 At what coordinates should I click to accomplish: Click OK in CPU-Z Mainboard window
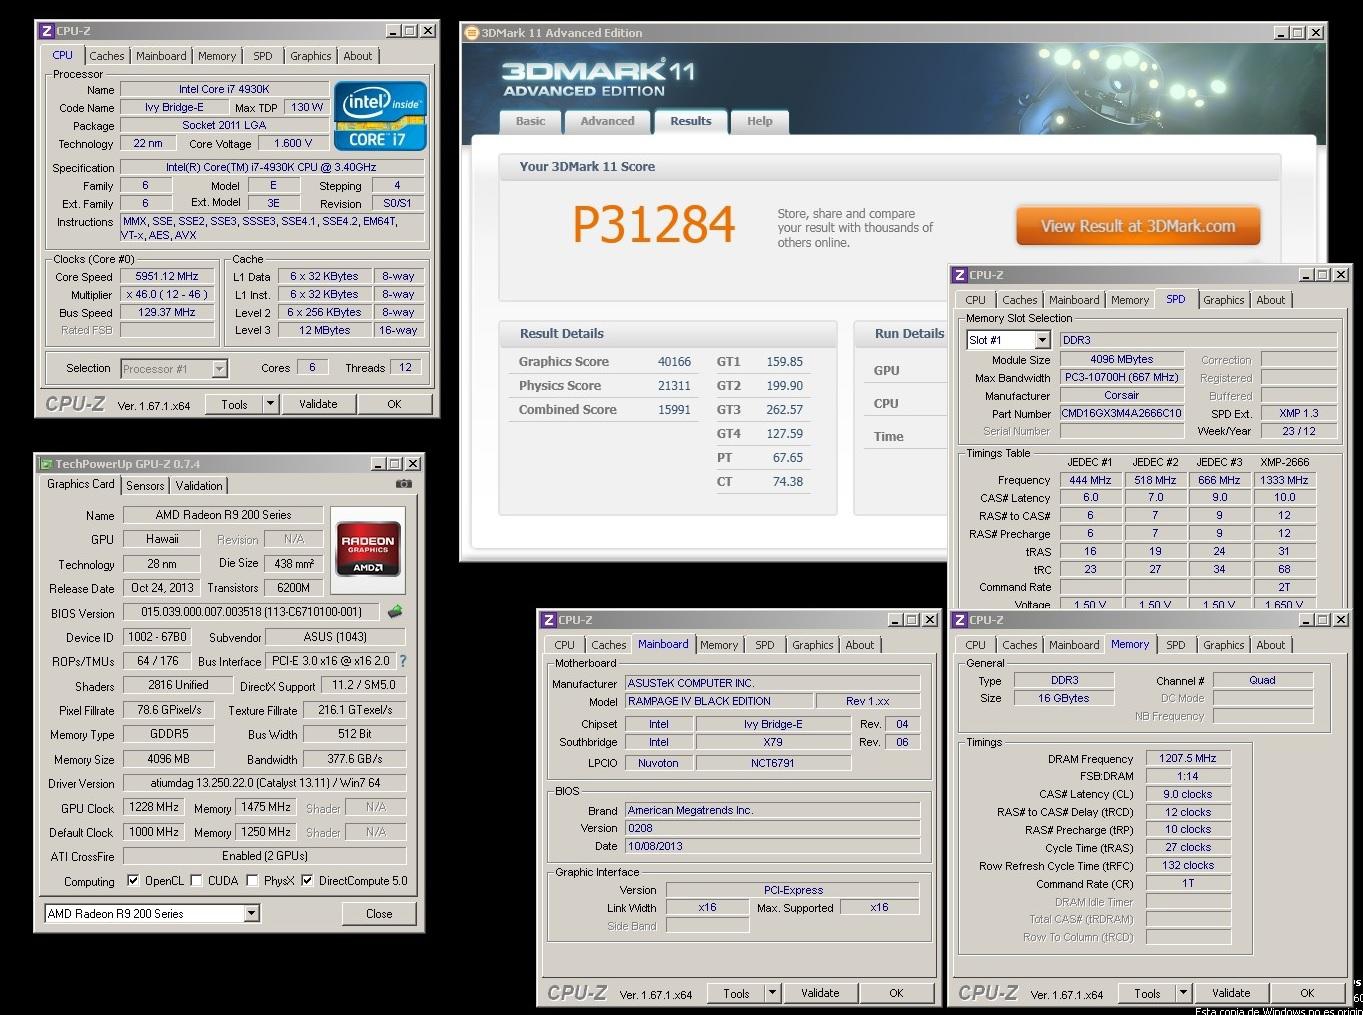[x=896, y=993]
